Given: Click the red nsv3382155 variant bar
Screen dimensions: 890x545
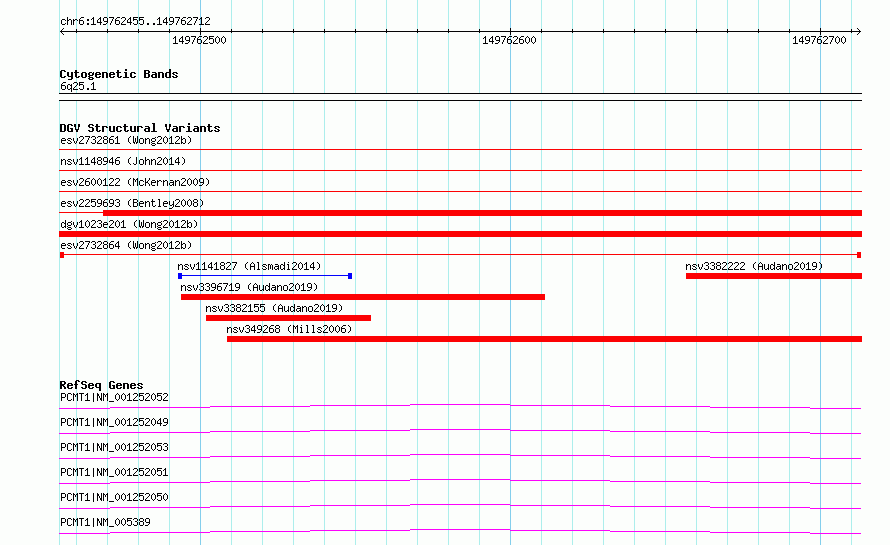Looking at the screenshot, I should (288, 318).
